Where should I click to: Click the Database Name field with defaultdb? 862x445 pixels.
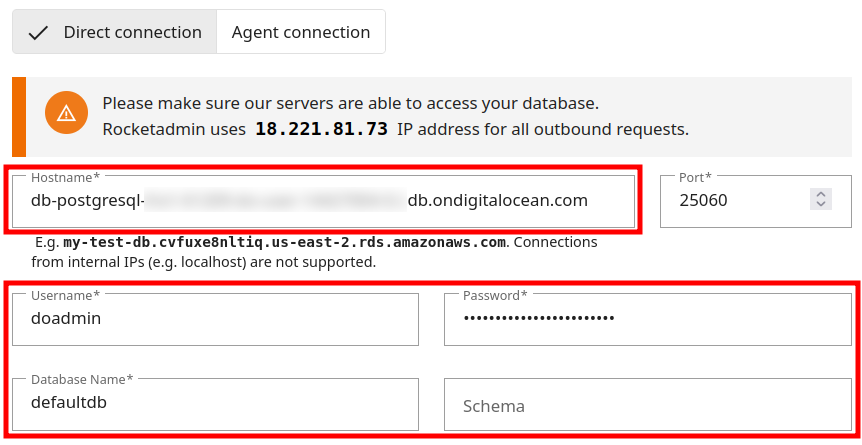tap(216, 403)
